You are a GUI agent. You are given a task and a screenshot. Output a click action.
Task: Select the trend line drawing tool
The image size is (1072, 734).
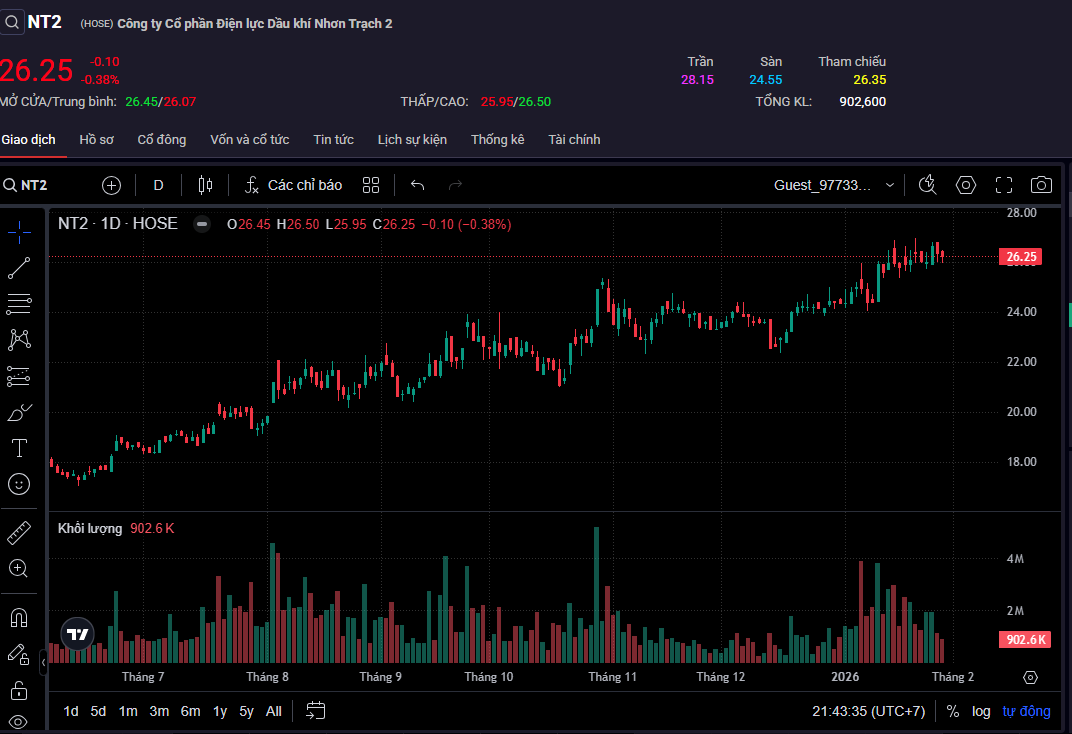point(19,267)
